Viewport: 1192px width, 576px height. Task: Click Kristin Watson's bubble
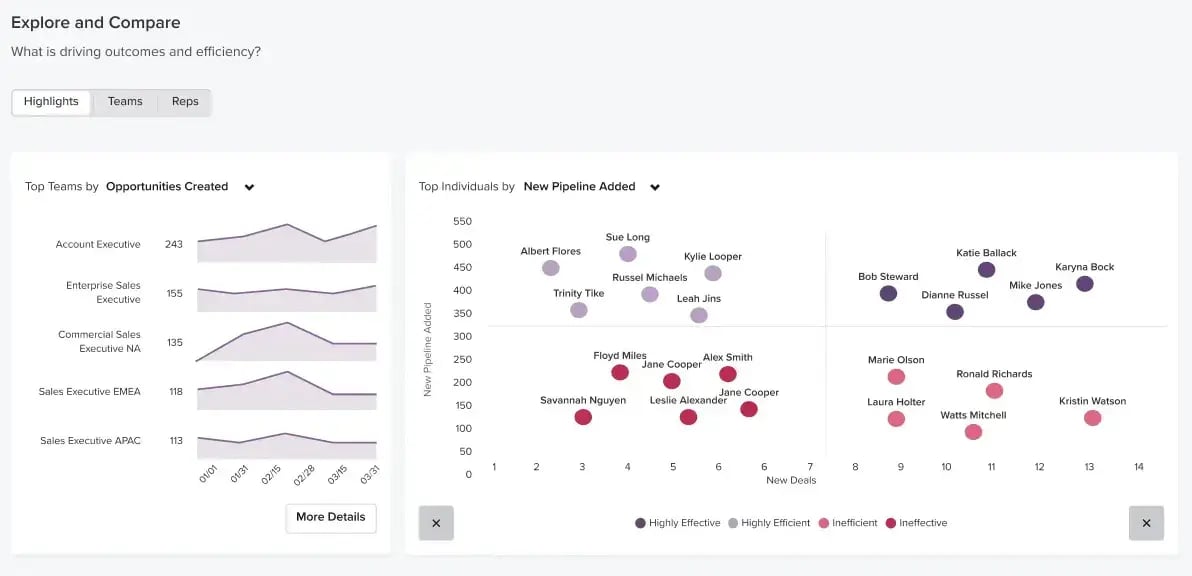click(x=1091, y=417)
